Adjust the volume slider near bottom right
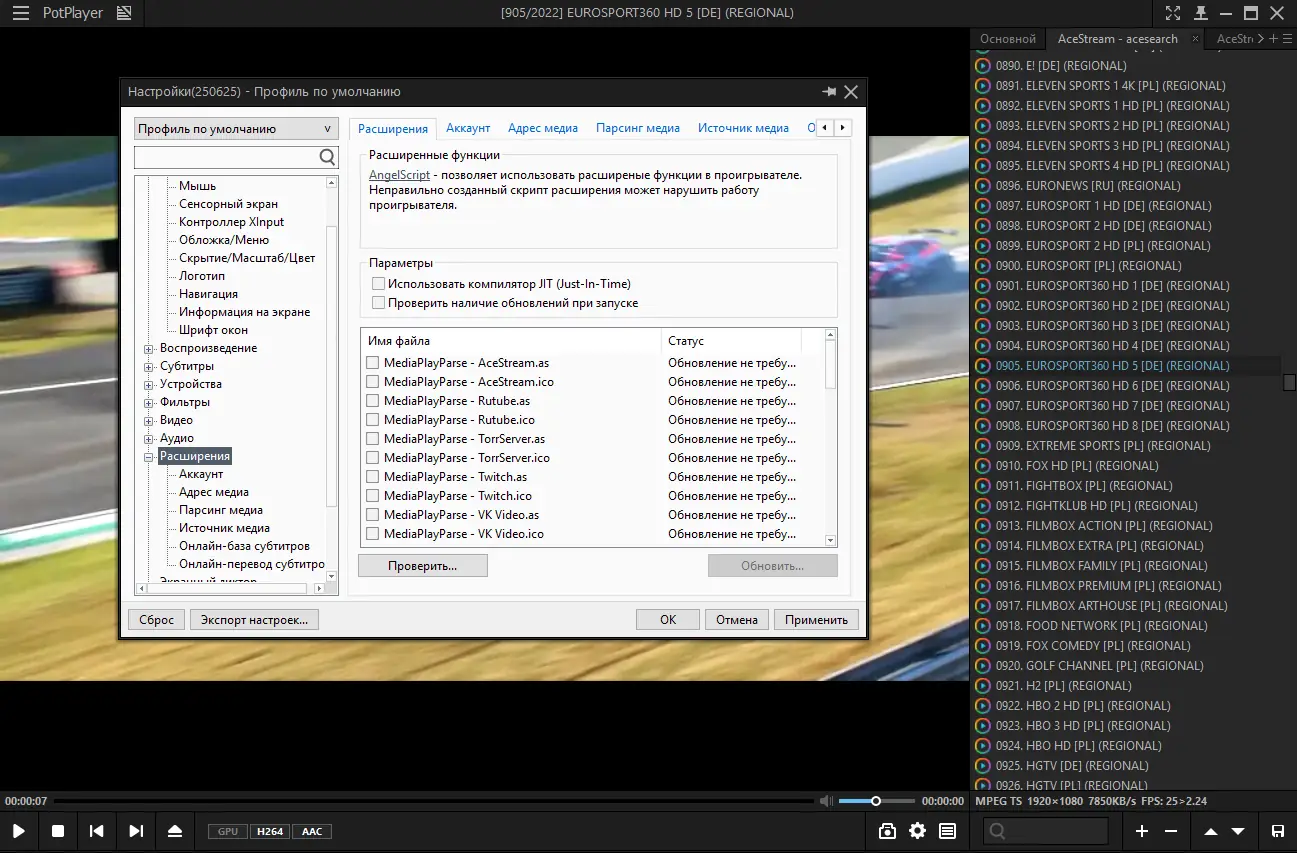This screenshot has width=1297, height=853. [x=876, y=800]
